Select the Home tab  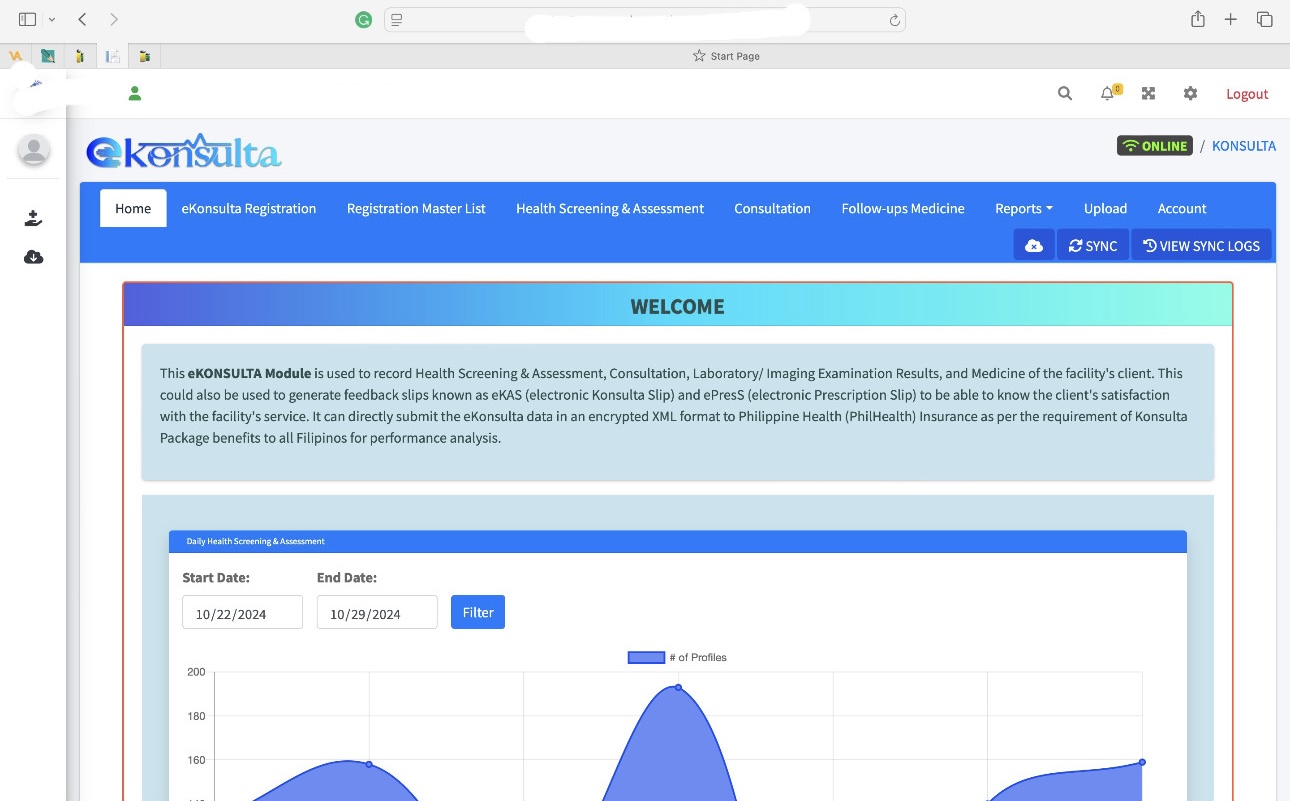(133, 208)
